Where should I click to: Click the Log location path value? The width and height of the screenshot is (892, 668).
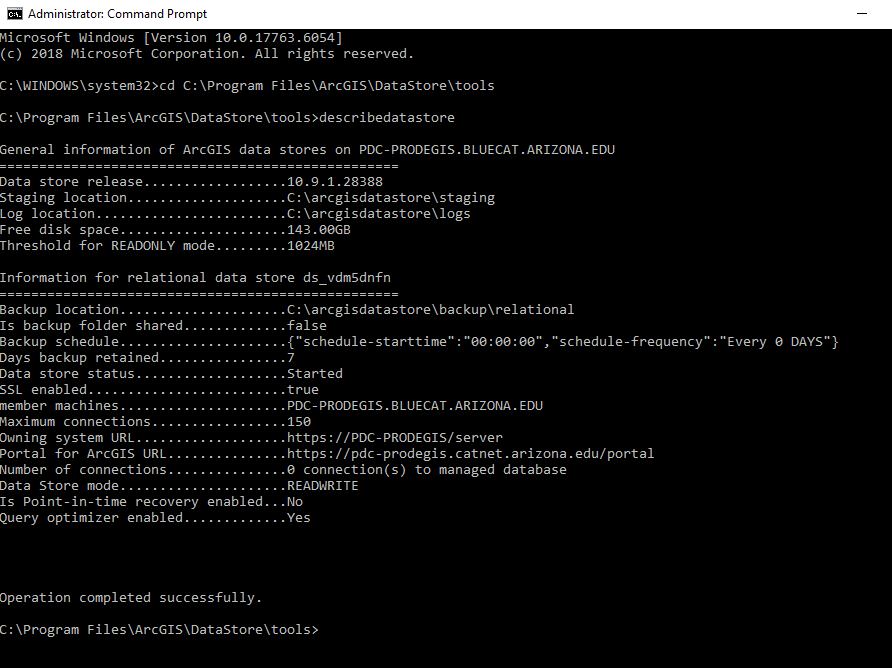point(378,214)
